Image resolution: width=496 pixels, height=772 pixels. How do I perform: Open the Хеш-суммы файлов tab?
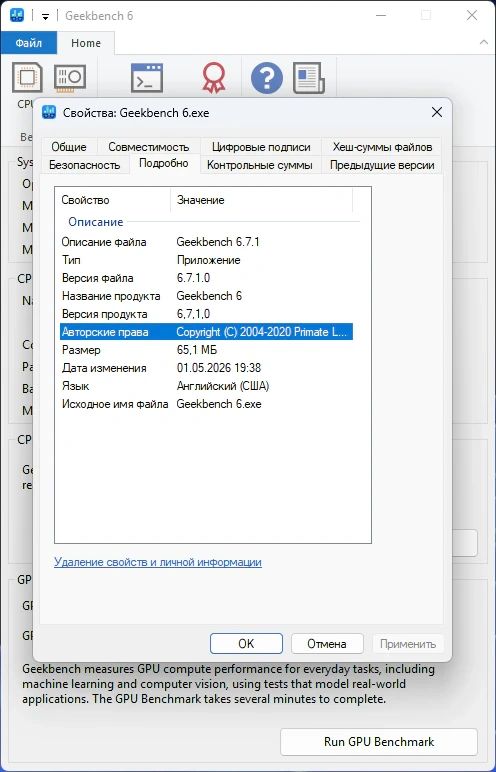[x=382, y=147]
